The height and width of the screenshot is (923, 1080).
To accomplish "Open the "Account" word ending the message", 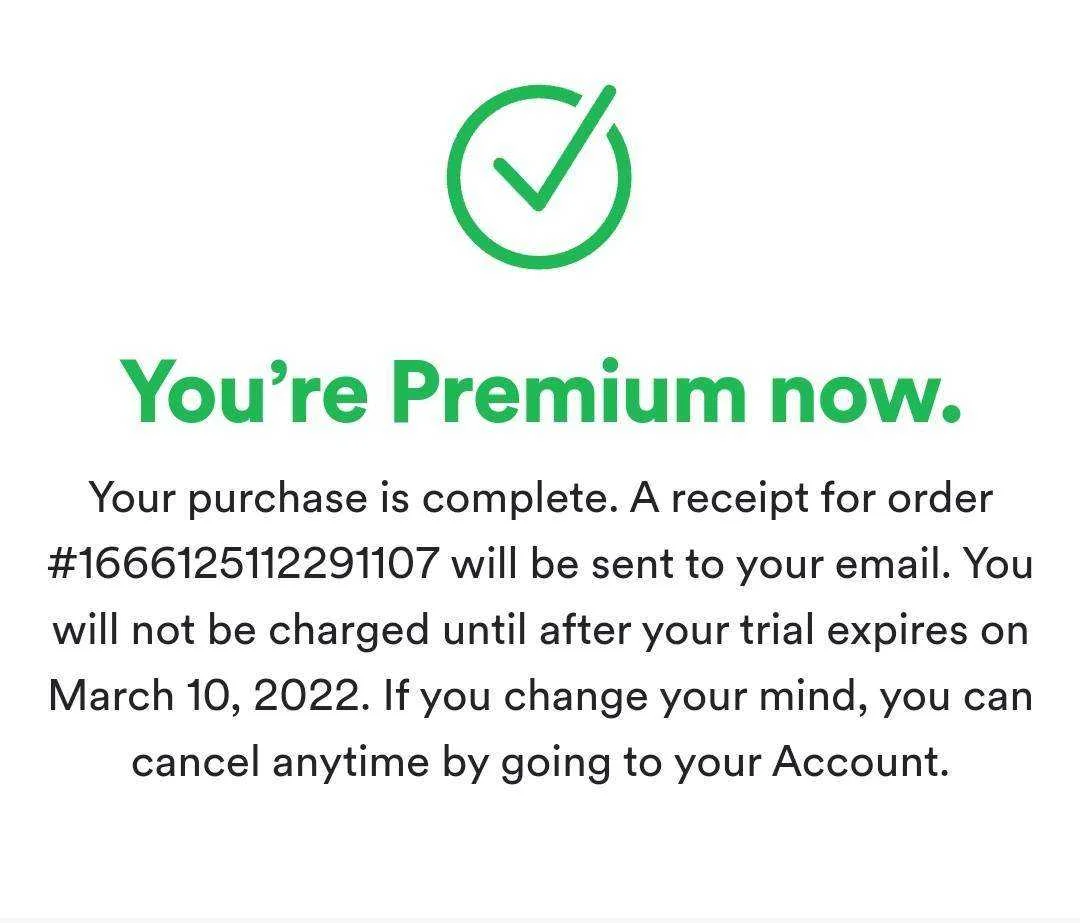I will (x=860, y=761).
